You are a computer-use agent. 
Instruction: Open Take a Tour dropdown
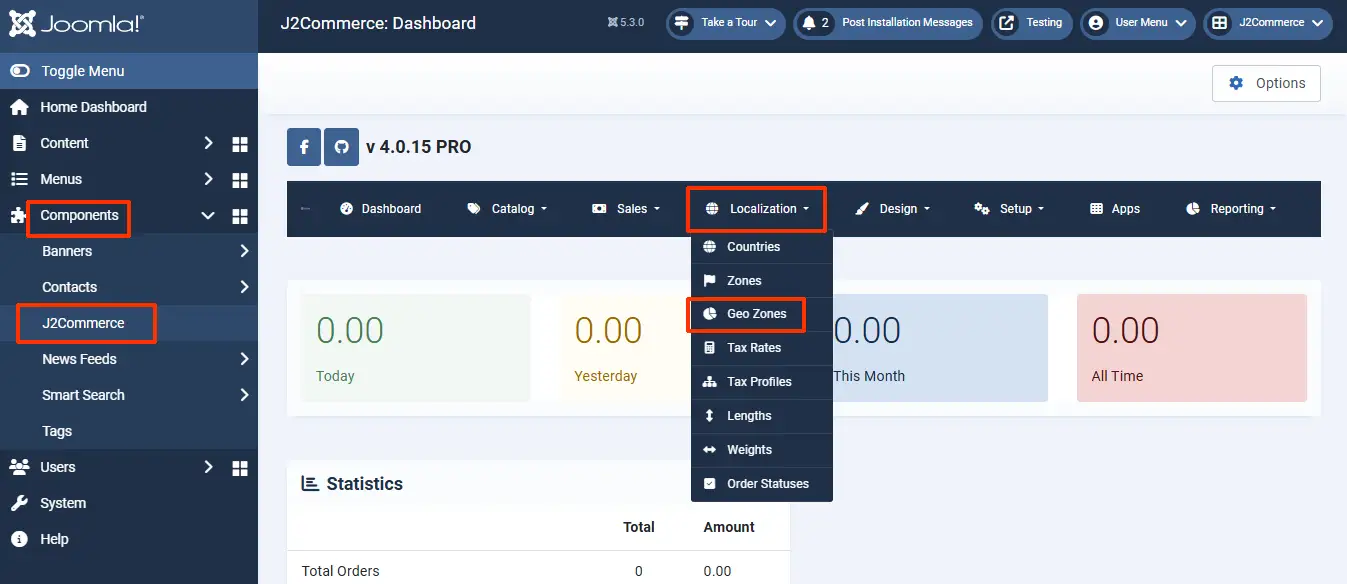click(726, 23)
